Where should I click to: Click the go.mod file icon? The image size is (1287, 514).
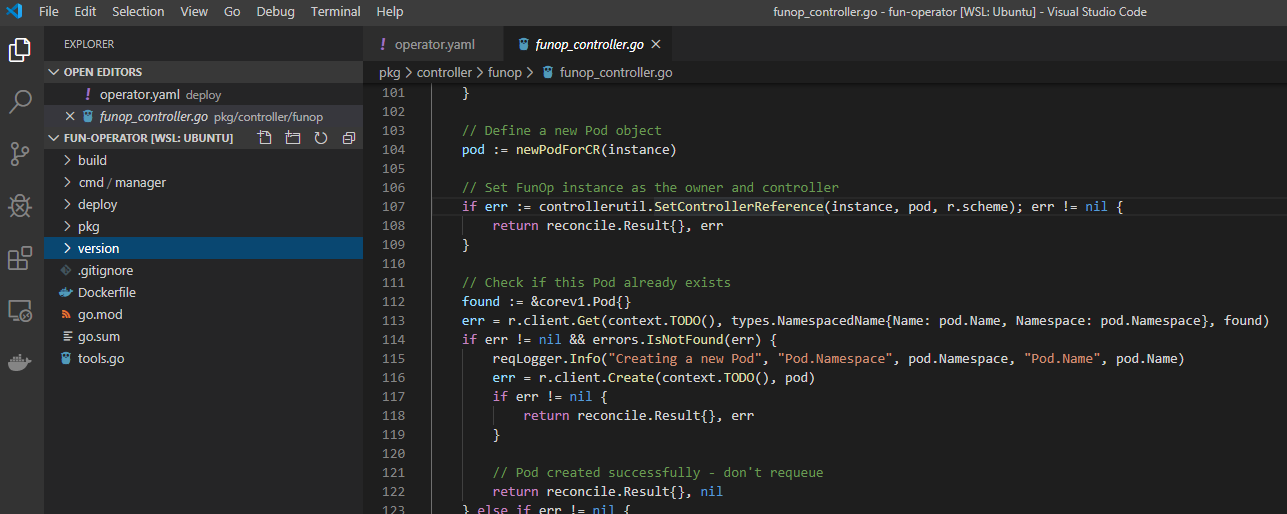(67, 315)
